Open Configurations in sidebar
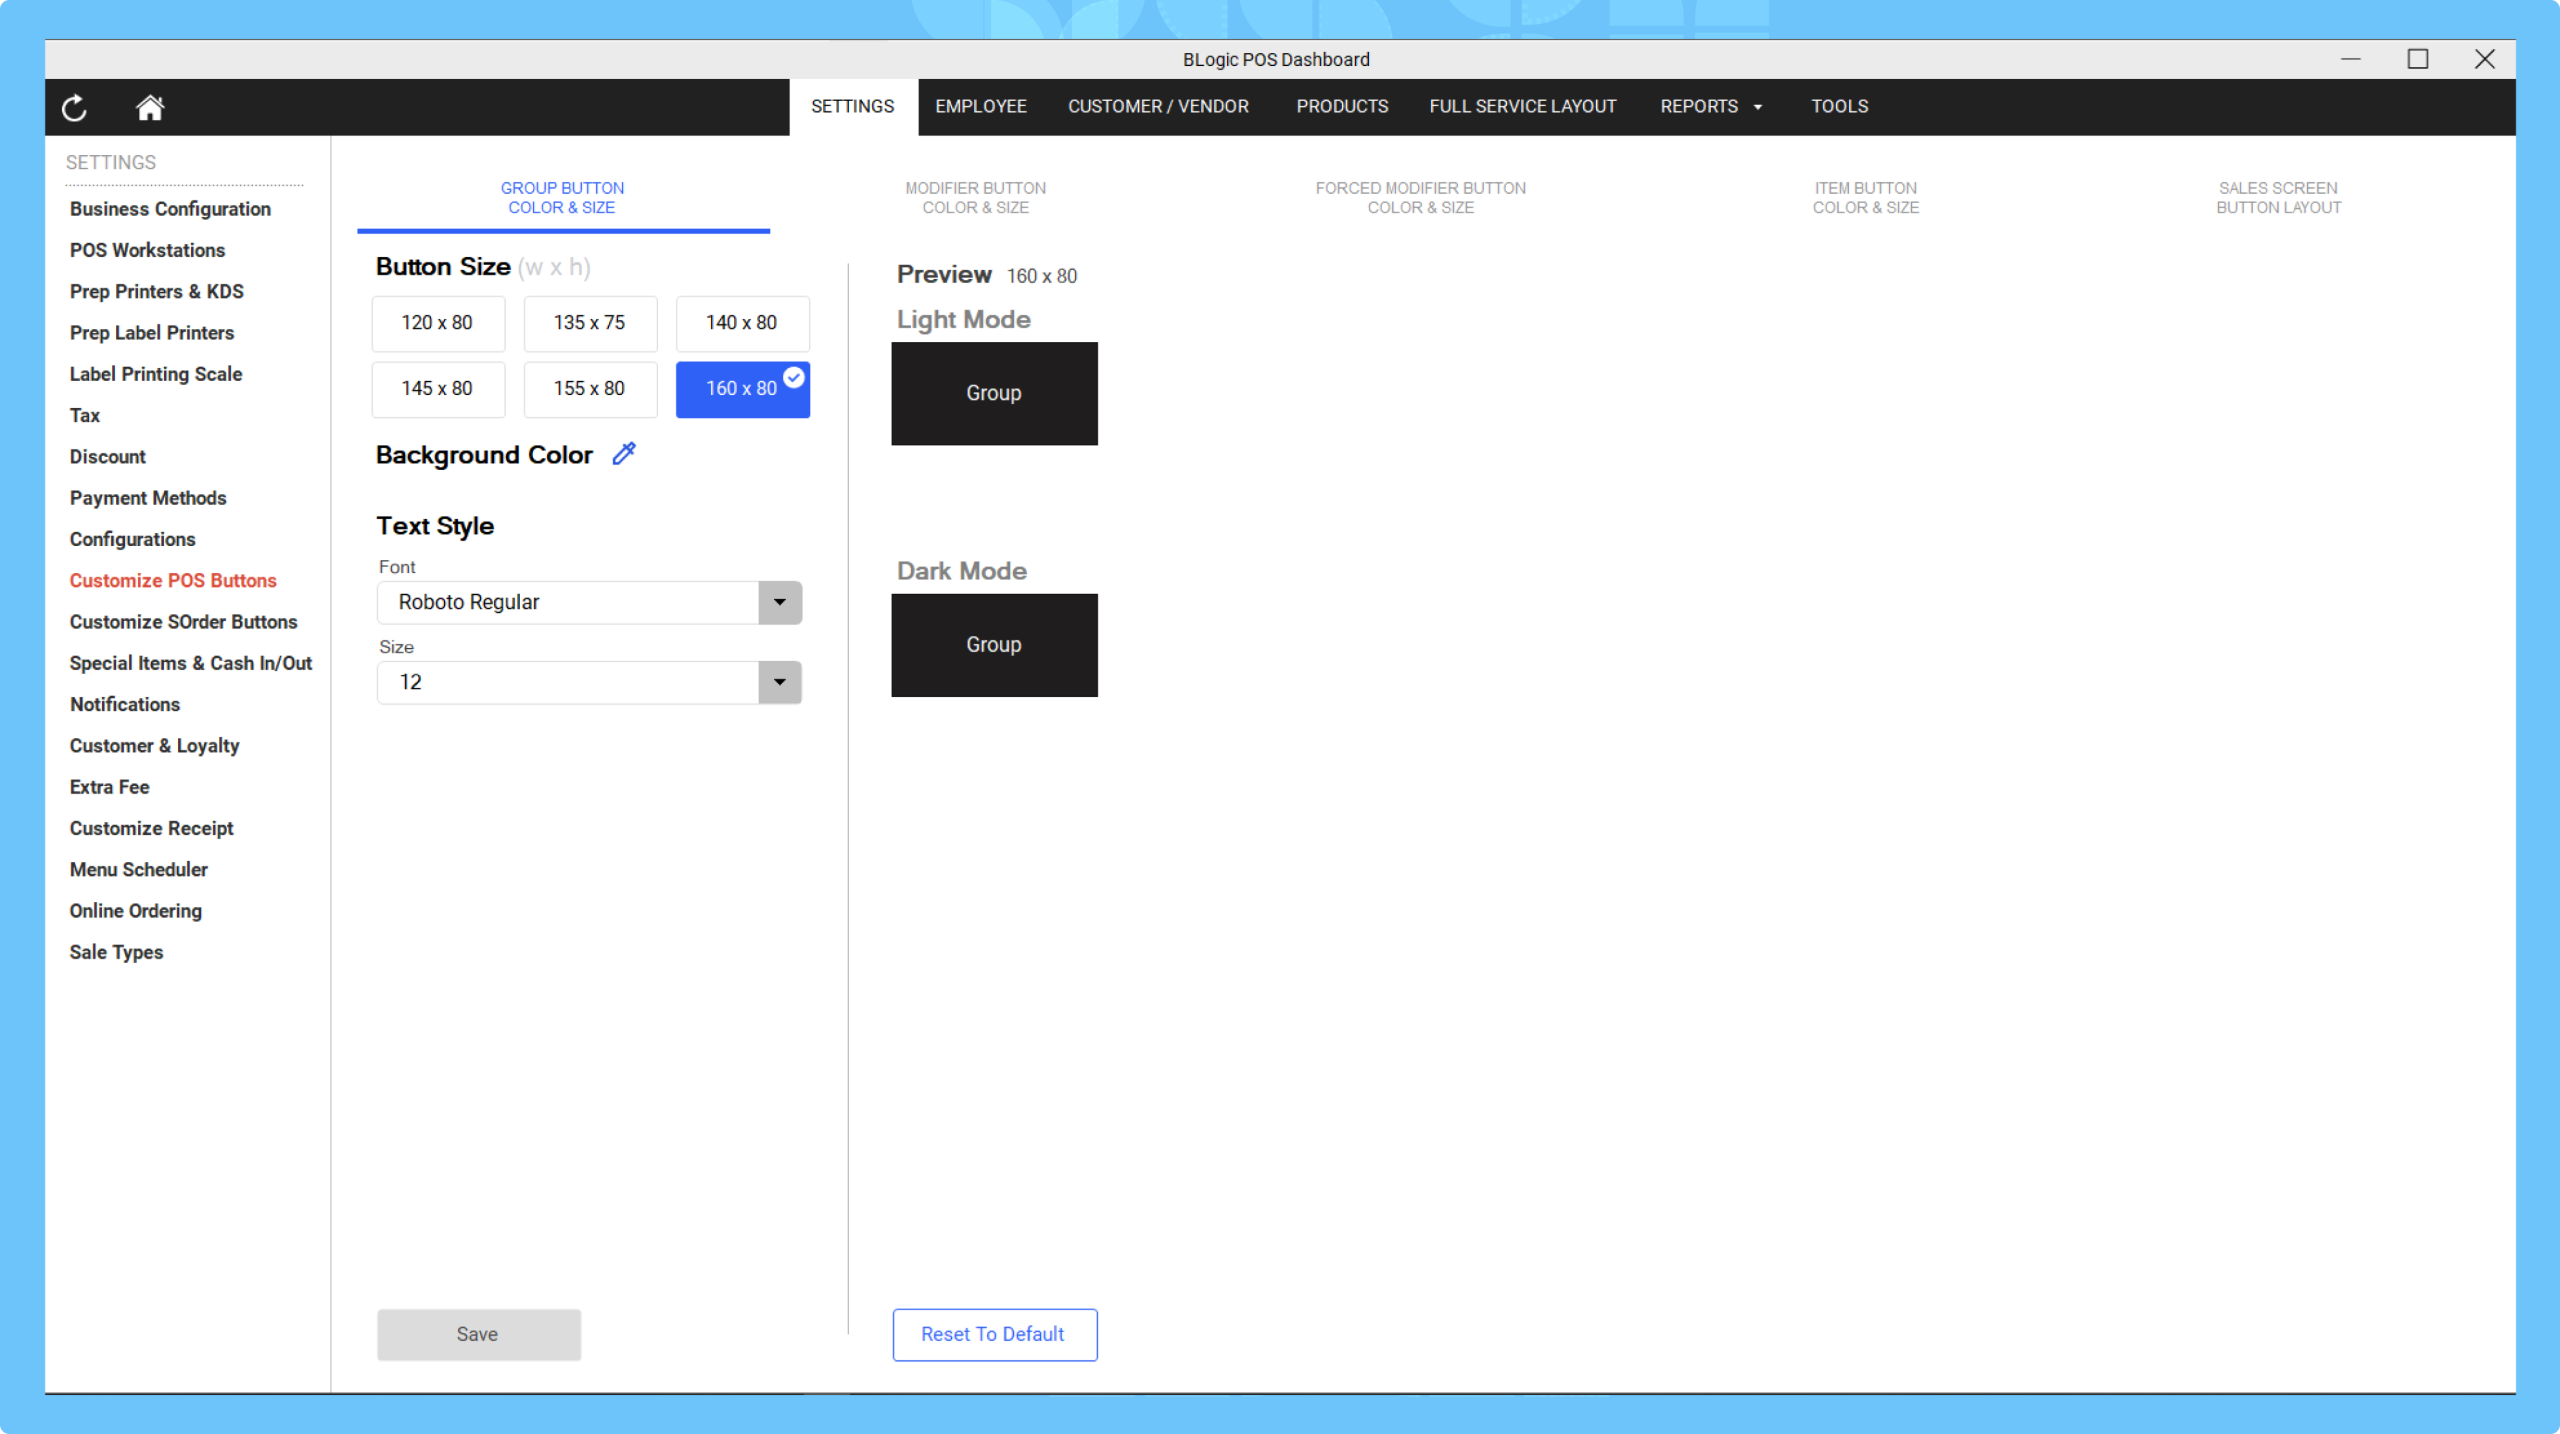Image resolution: width=2560 pixels, height=1434 pixels. point(133,539)
